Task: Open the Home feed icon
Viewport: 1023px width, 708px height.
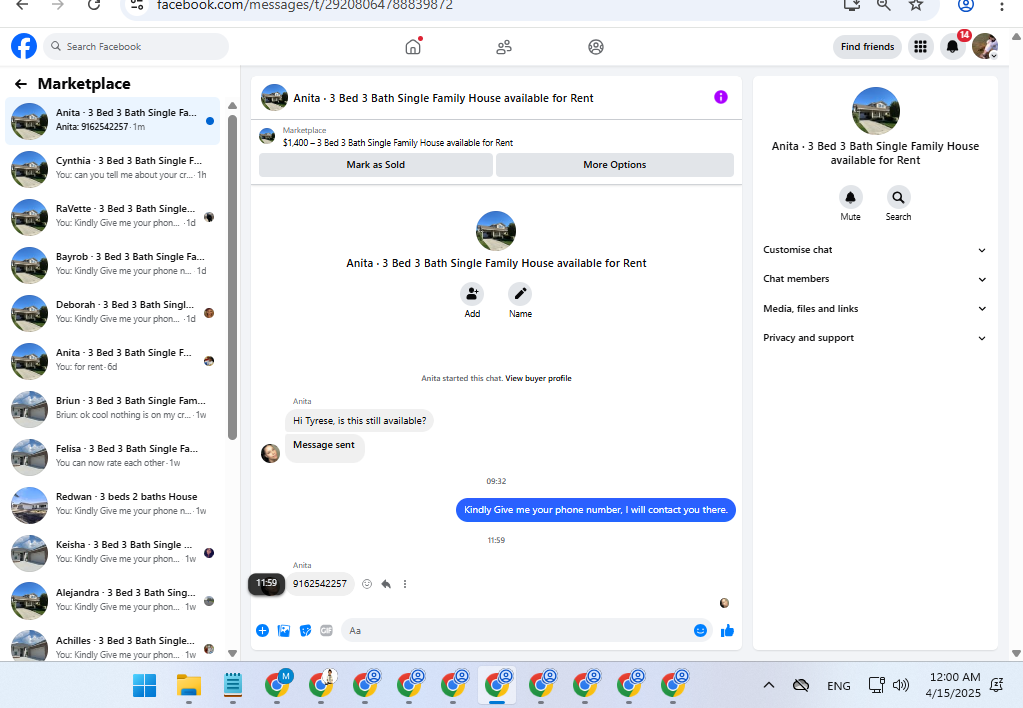Action: (x=413, y=47)
